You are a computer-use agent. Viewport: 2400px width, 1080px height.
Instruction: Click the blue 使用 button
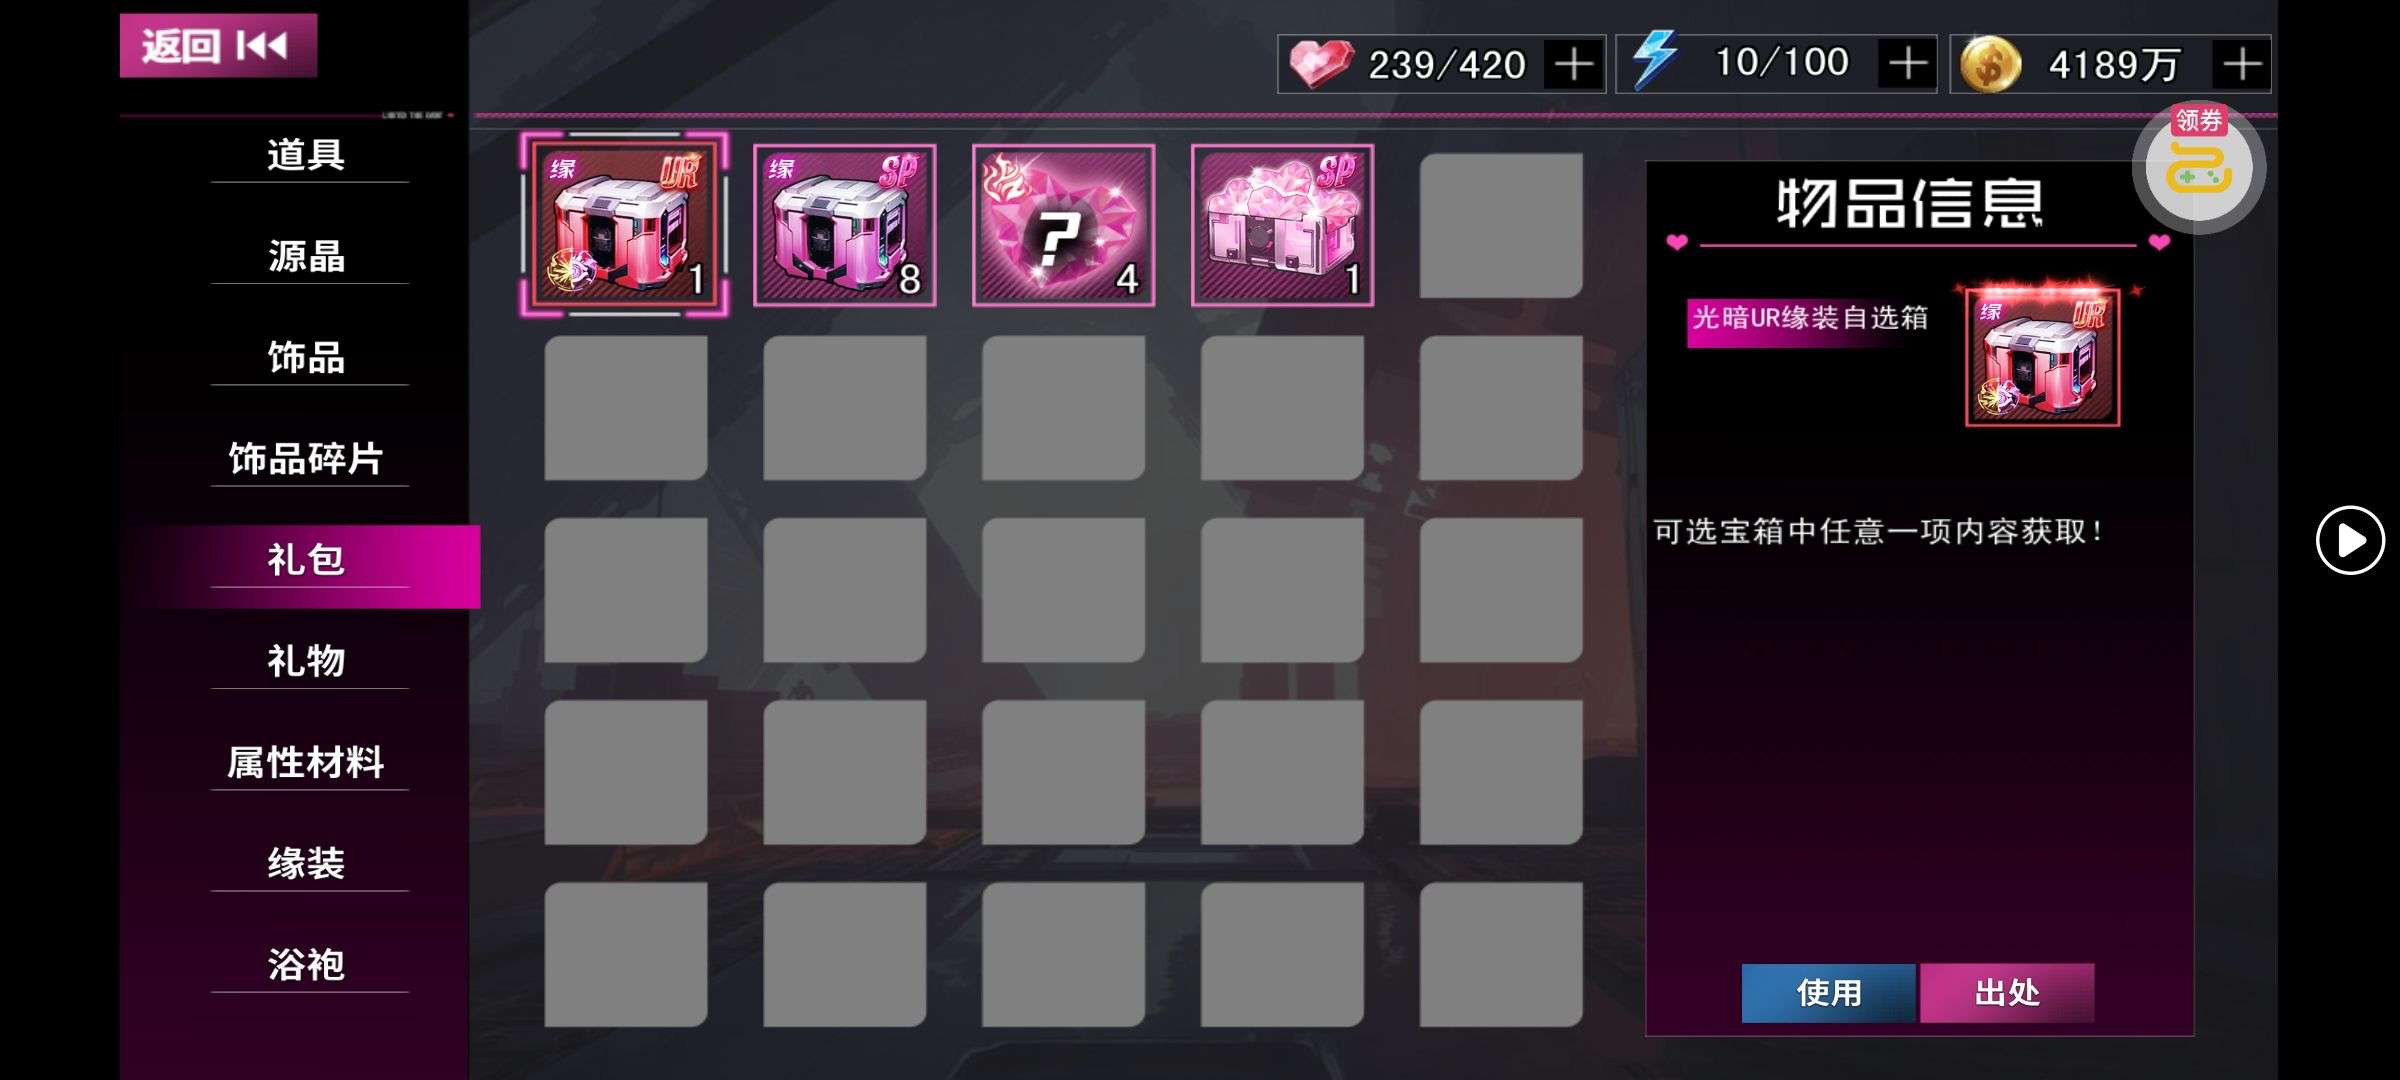(x=1828, y=993)
